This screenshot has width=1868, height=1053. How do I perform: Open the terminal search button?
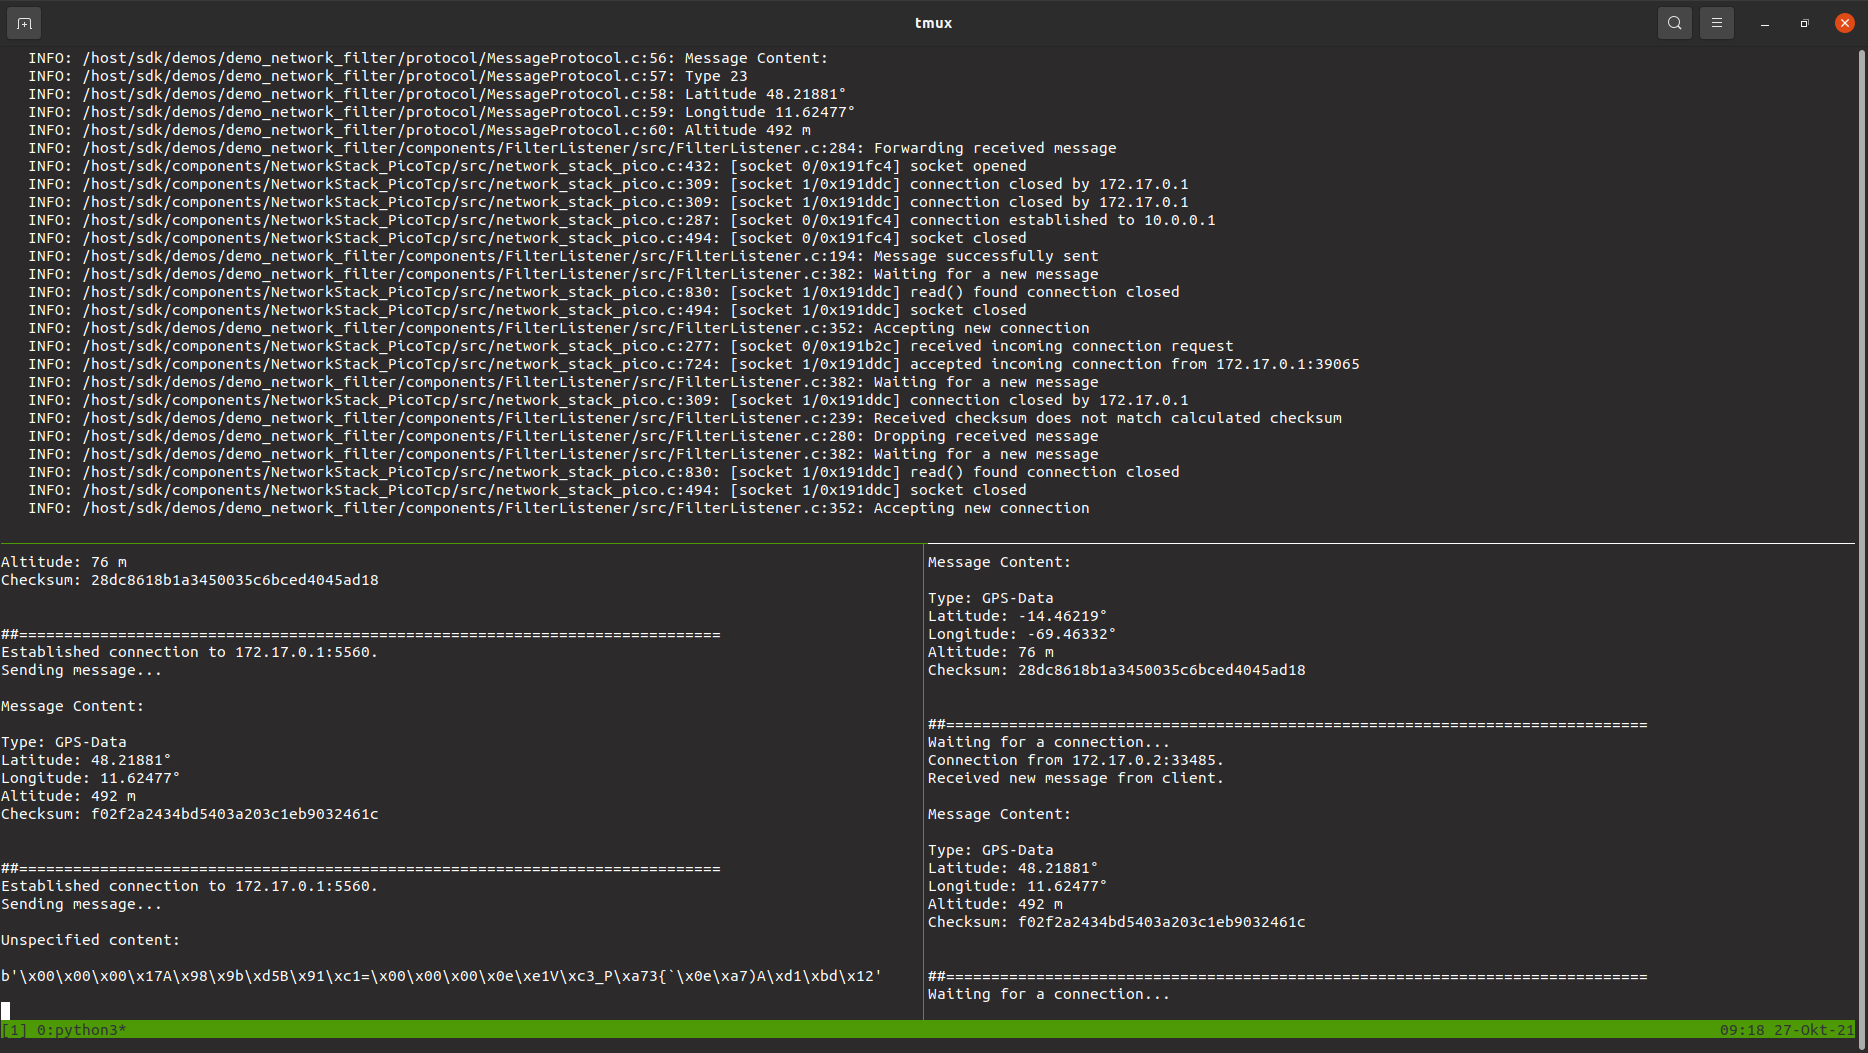coord(1674,23)
